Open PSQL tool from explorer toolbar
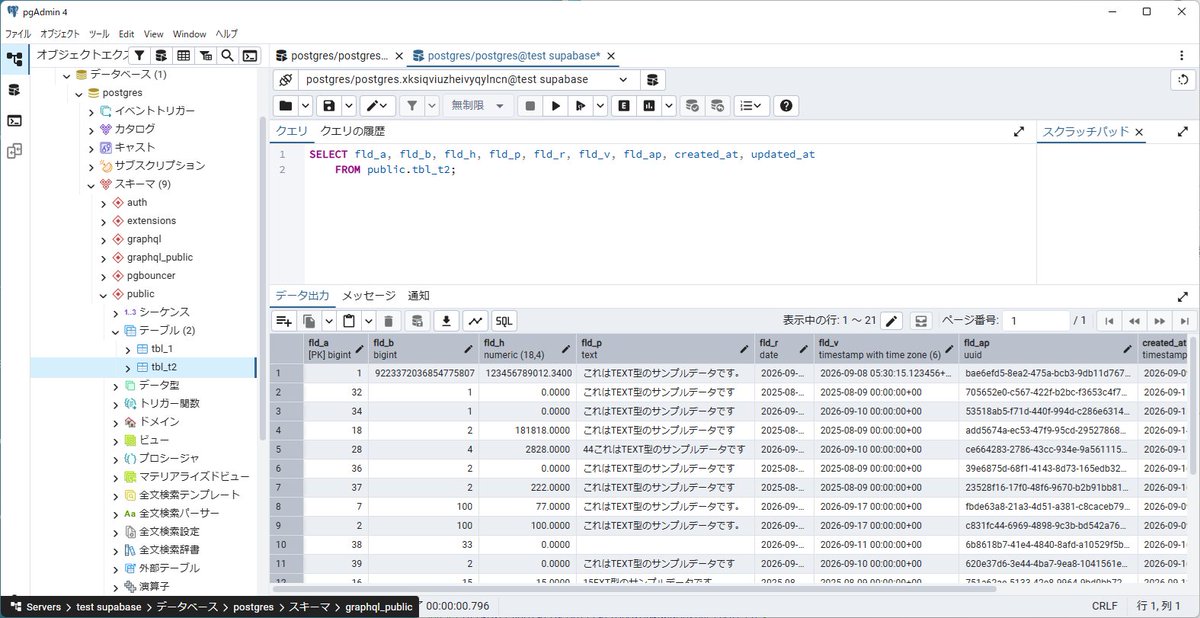 click(250, 56)
